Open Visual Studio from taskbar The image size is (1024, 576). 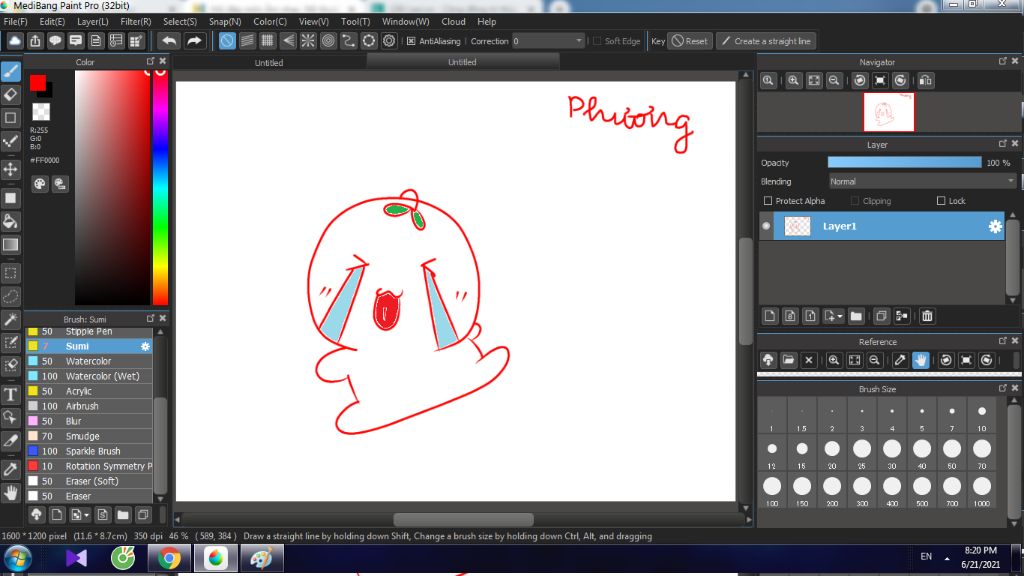(76, 559)
